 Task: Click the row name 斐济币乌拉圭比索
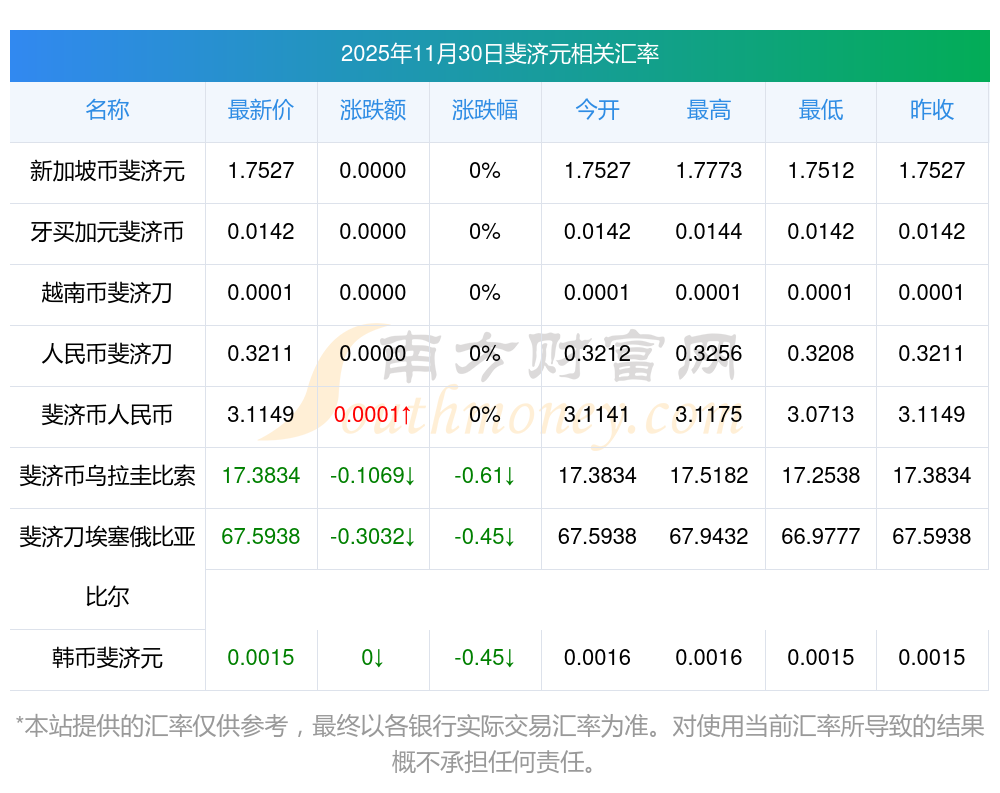107,476
